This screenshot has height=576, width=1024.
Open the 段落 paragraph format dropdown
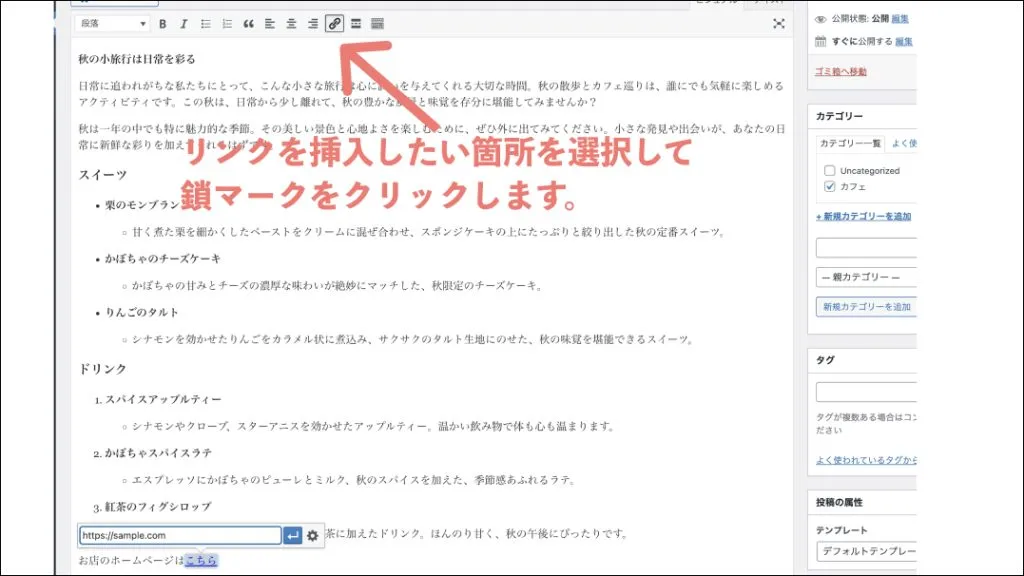[112, 24]
